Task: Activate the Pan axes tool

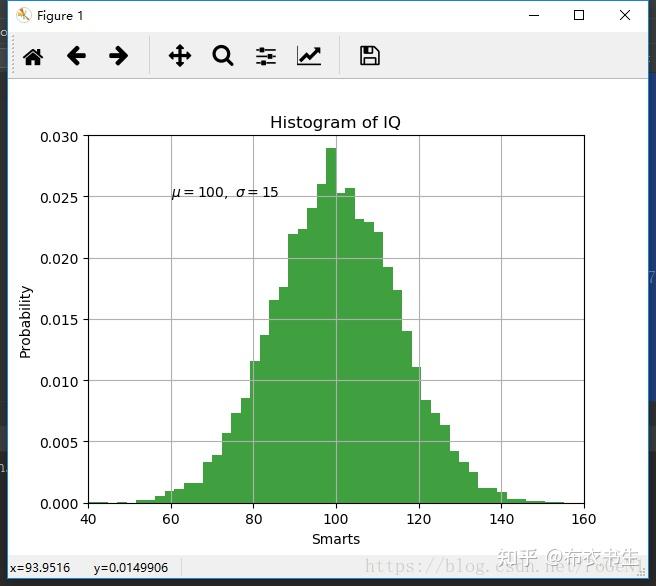Action: pyautogui.click(x=180, y=56)
